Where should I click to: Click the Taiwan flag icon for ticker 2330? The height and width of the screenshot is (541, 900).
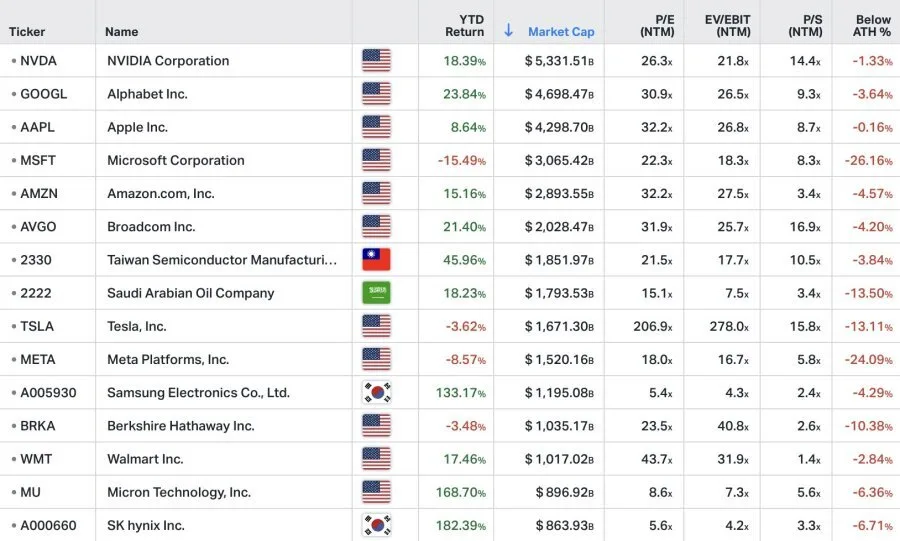tap(377, 260)
